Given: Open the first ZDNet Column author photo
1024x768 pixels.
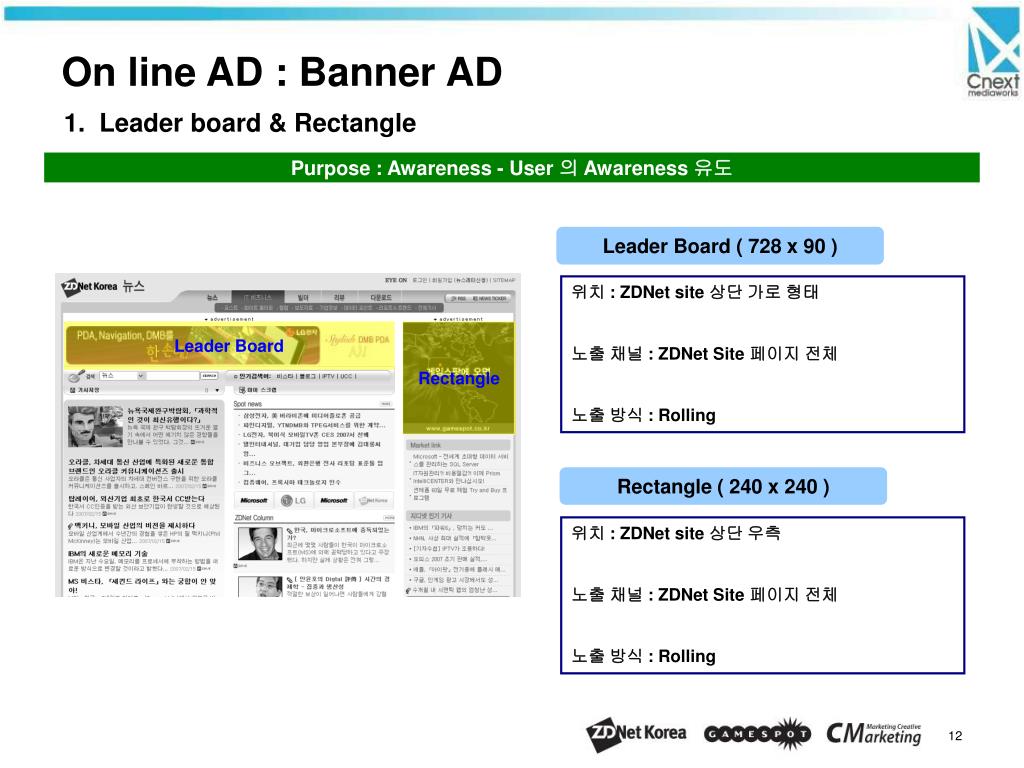Looking at the screenshot, I should pyautogui.click(x=260, y=544).
